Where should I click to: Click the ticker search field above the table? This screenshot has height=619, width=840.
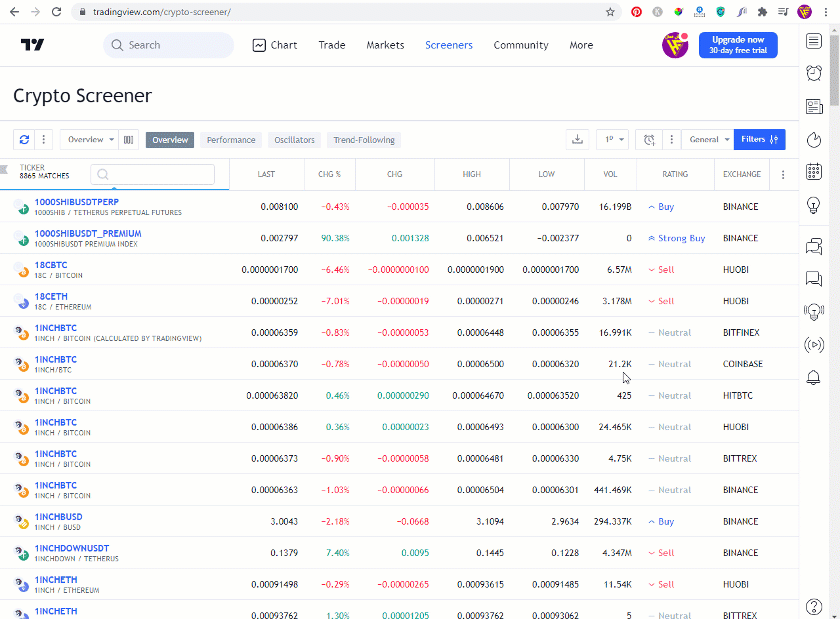[152, 175]
